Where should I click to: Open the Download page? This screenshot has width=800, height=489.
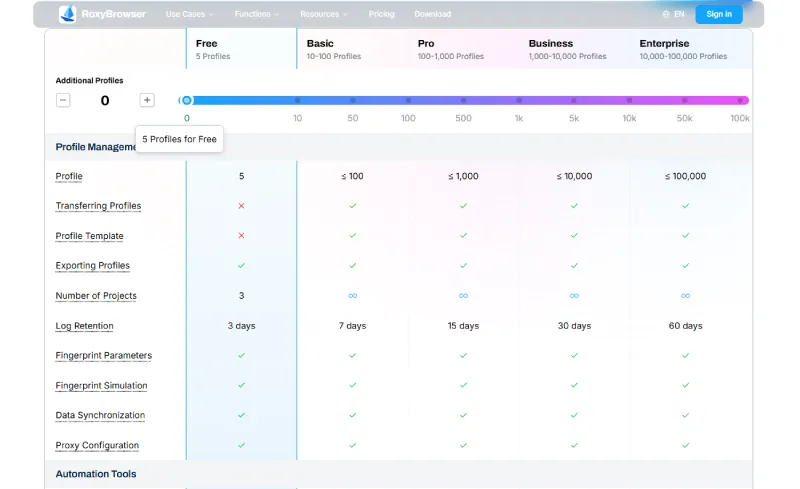pyautogui.click(x=433, y=14)
